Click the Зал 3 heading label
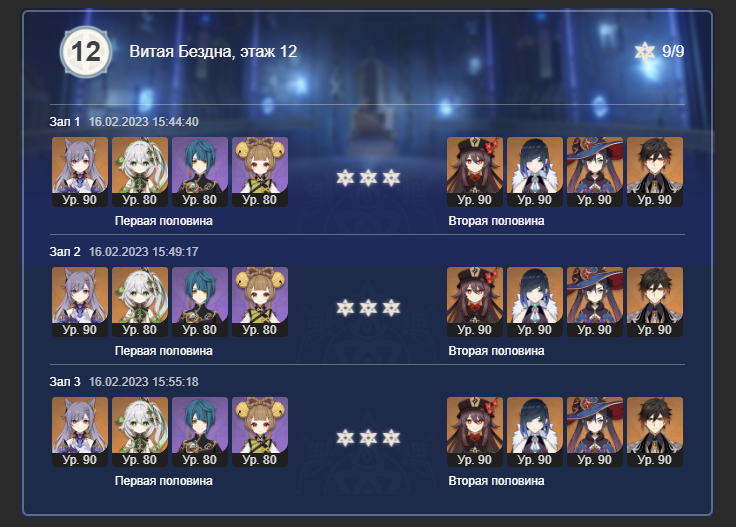Image resolution: width=736 pixels, height=527 pixels. (65, 382)
